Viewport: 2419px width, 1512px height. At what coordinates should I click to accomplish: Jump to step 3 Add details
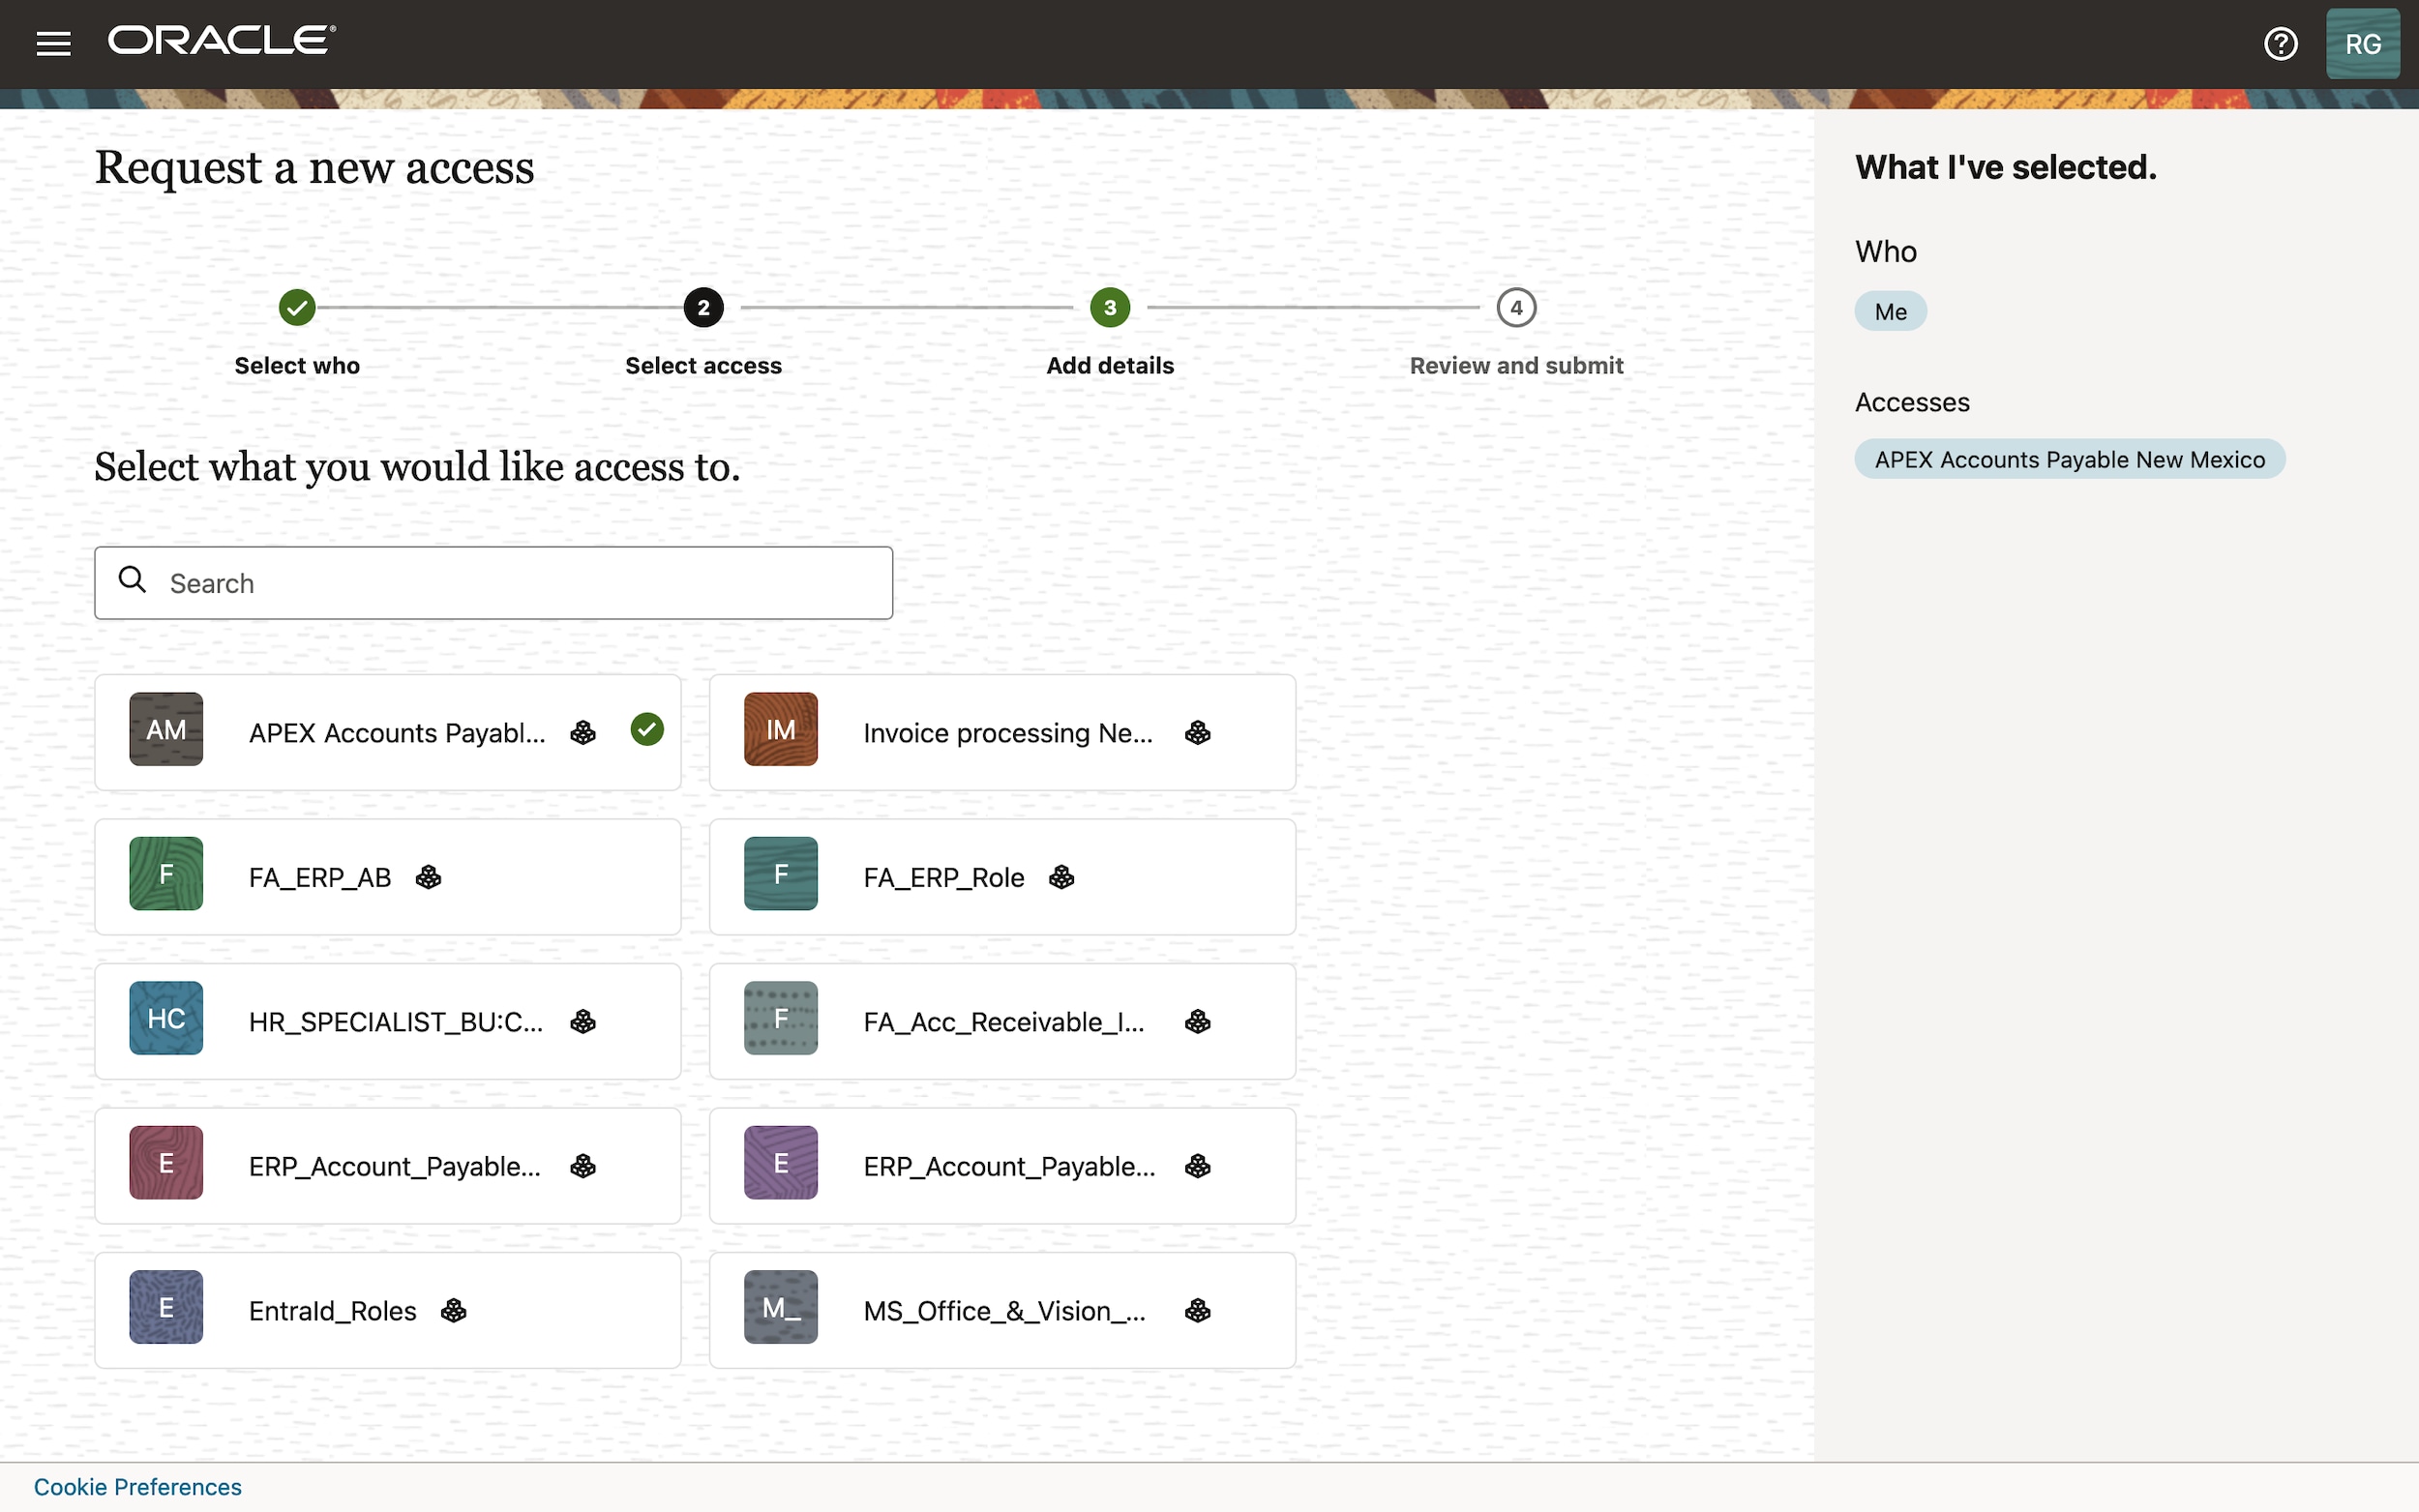tap(1110, 308)
